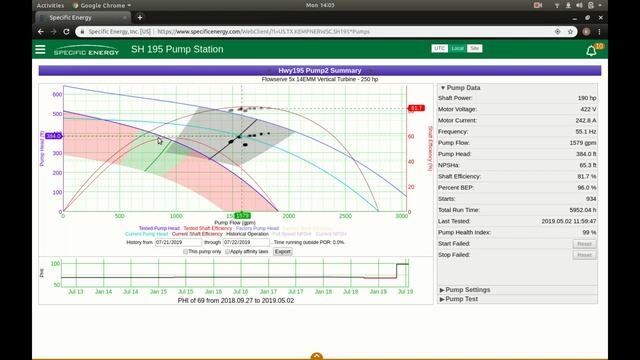This screenshot has height=360, width=640.
Task: Switch time display to Local
Action: (x=458, y=48)
